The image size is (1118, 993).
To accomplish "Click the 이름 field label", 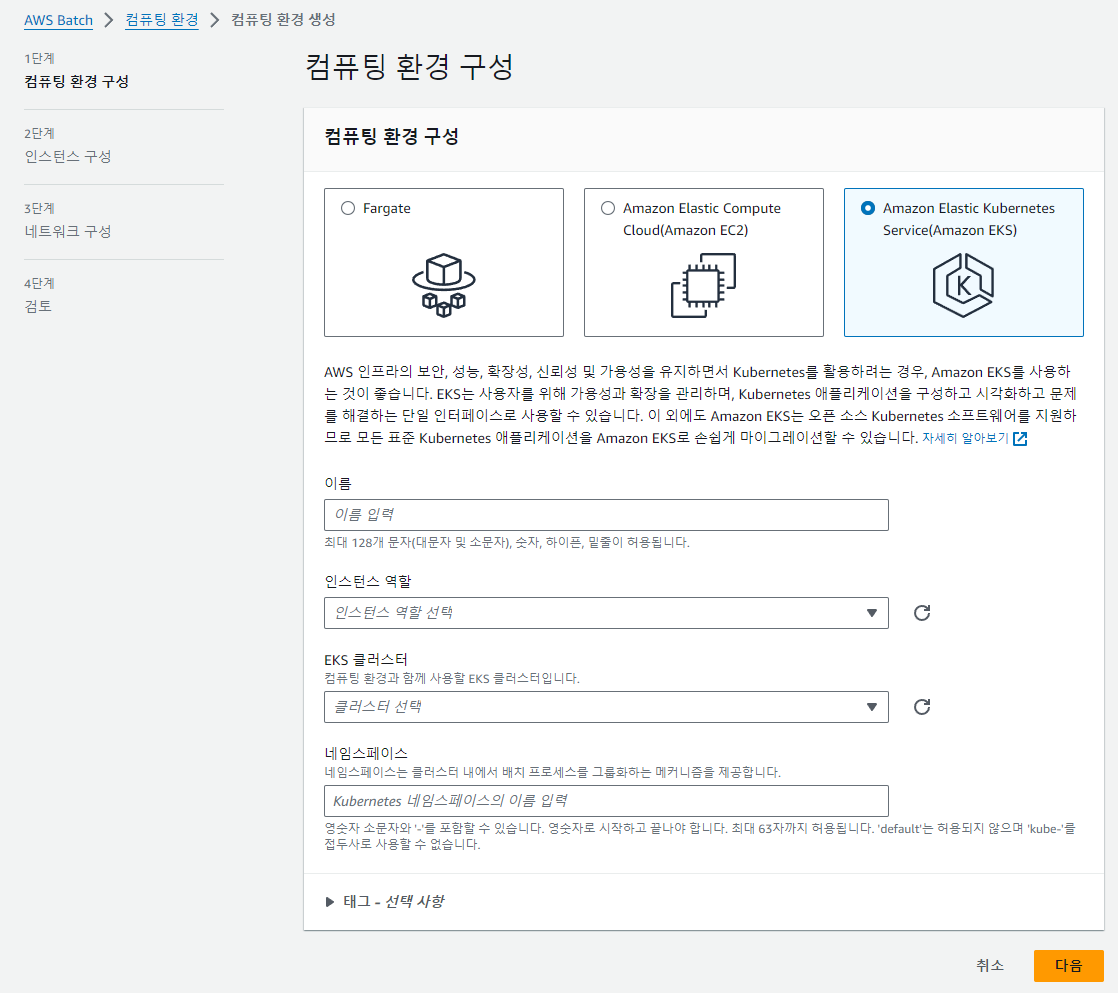I will (338, 483).
